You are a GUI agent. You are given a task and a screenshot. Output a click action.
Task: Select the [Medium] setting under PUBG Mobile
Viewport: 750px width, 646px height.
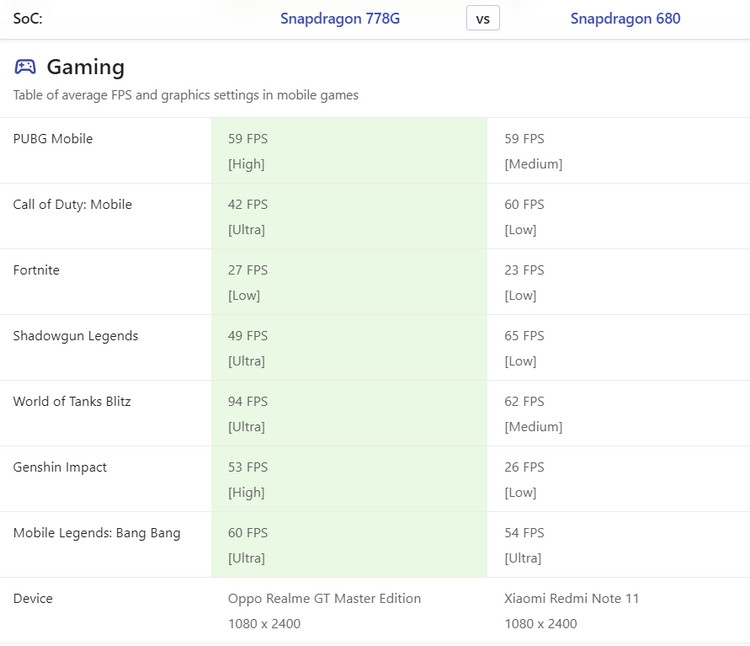533,164
